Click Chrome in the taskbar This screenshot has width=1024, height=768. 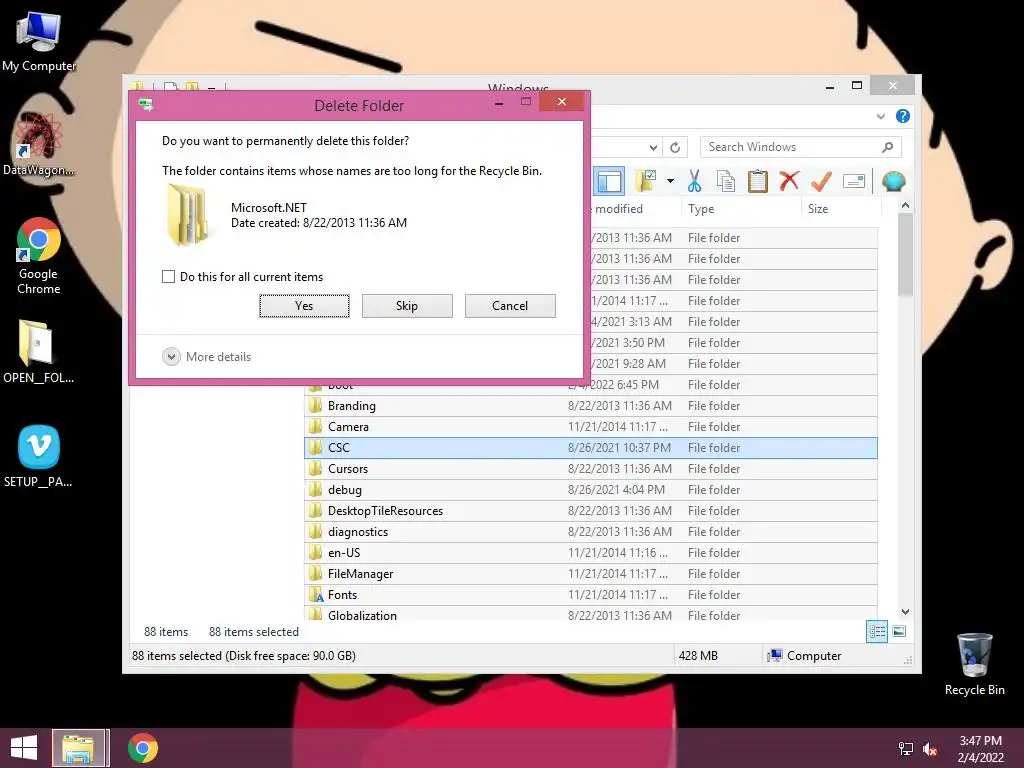click(142, 748)
